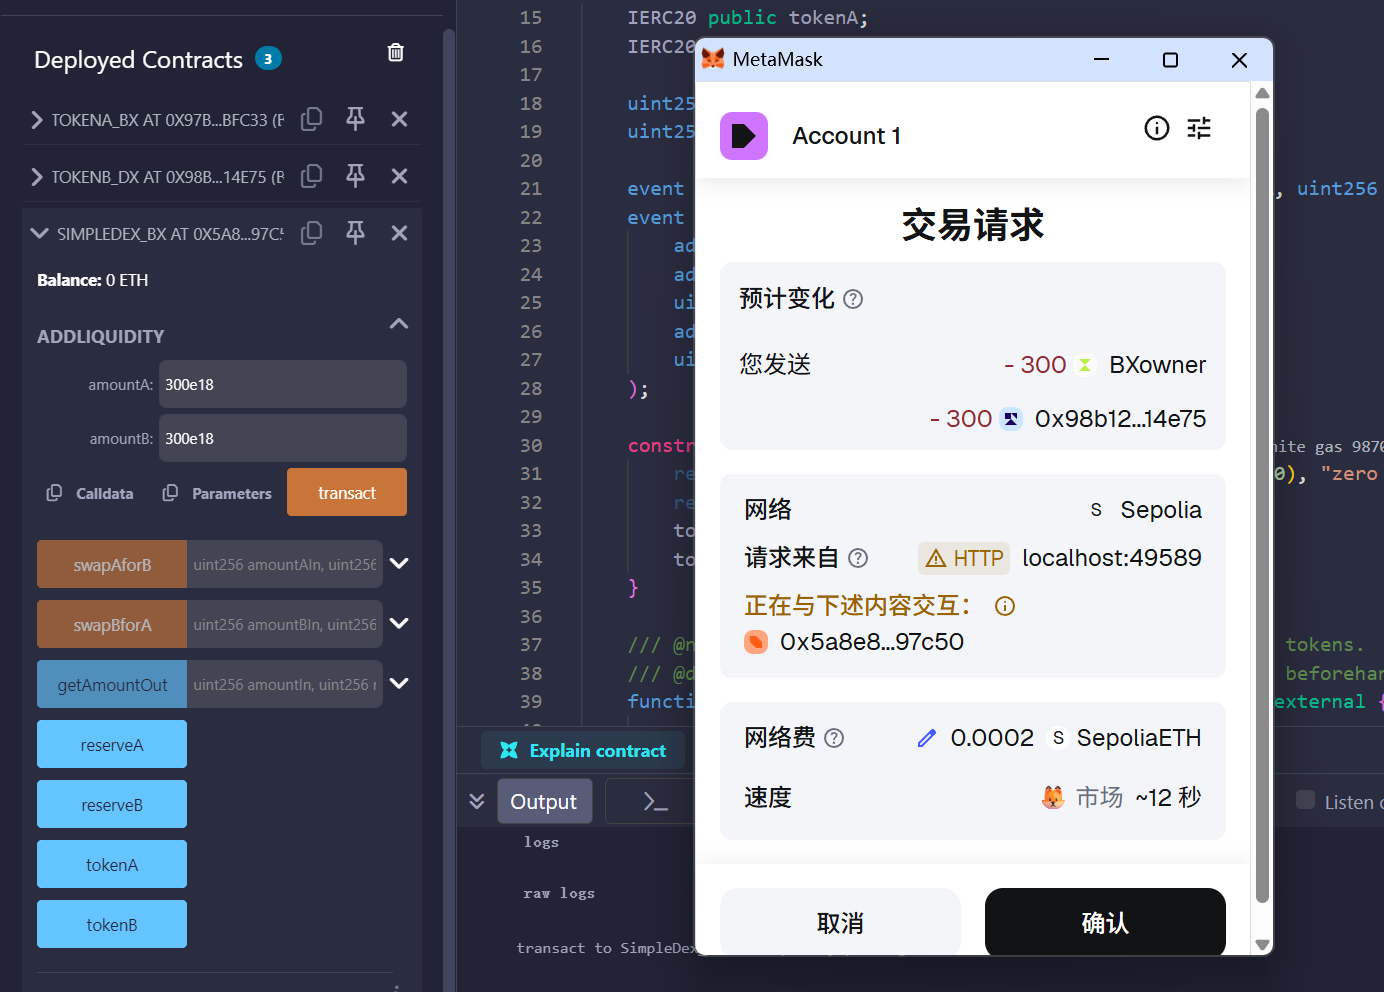Open MetaMask account details info icon
Image resolution: width=1384 pixels, height=992 pixels.
point(1156,128)
